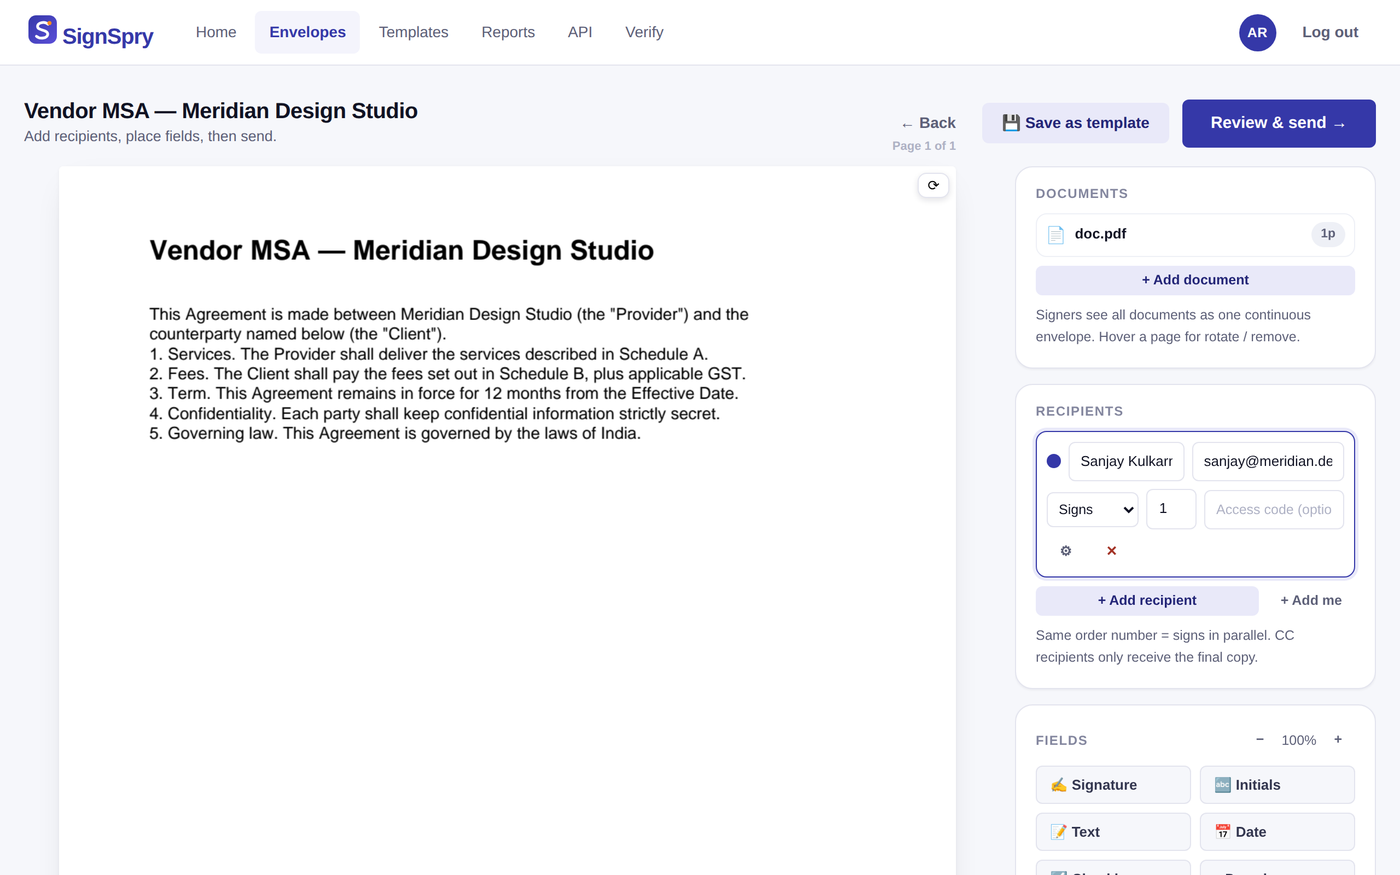Select the Text field tool

pyautogui.click(x=1113, y=832)
